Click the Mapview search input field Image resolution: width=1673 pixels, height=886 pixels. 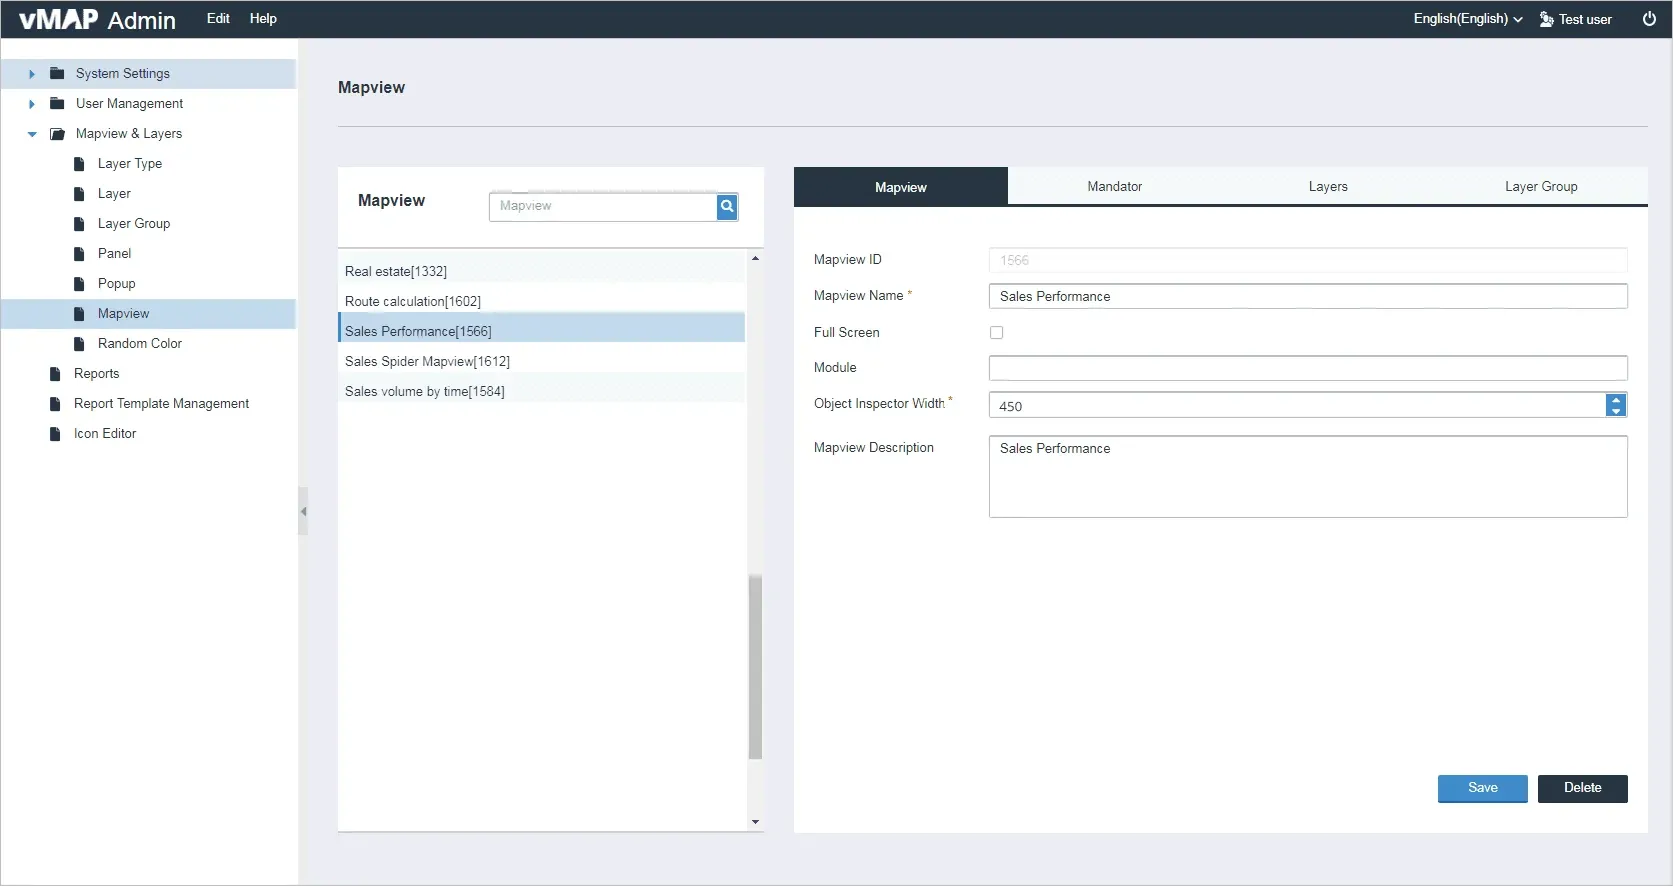click(603, 206)
